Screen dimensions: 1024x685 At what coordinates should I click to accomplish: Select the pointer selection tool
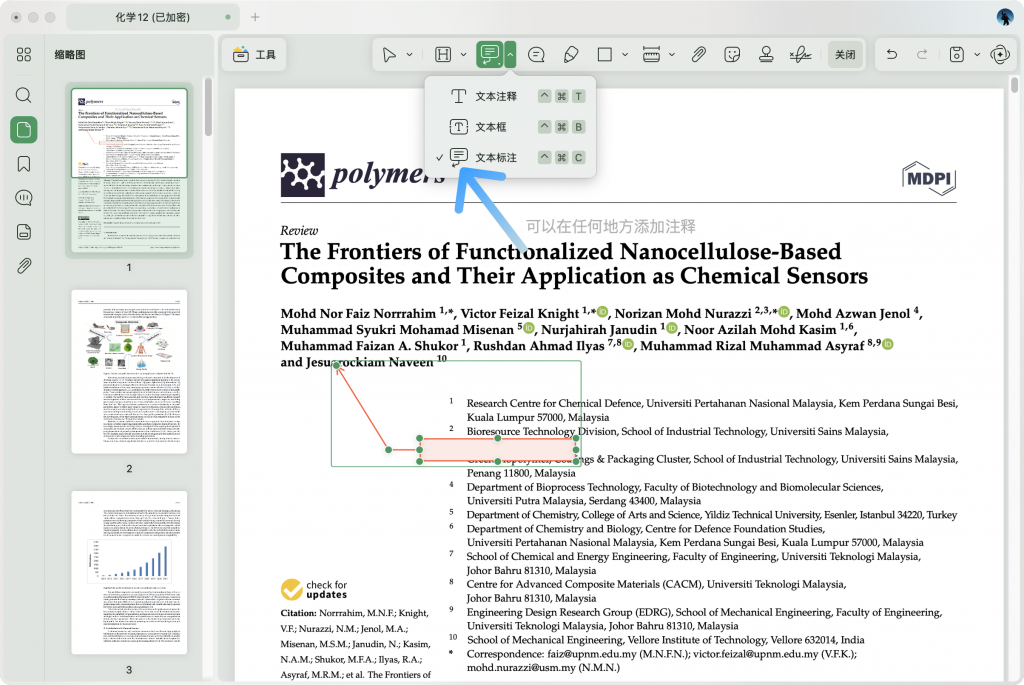pos(389,55)
